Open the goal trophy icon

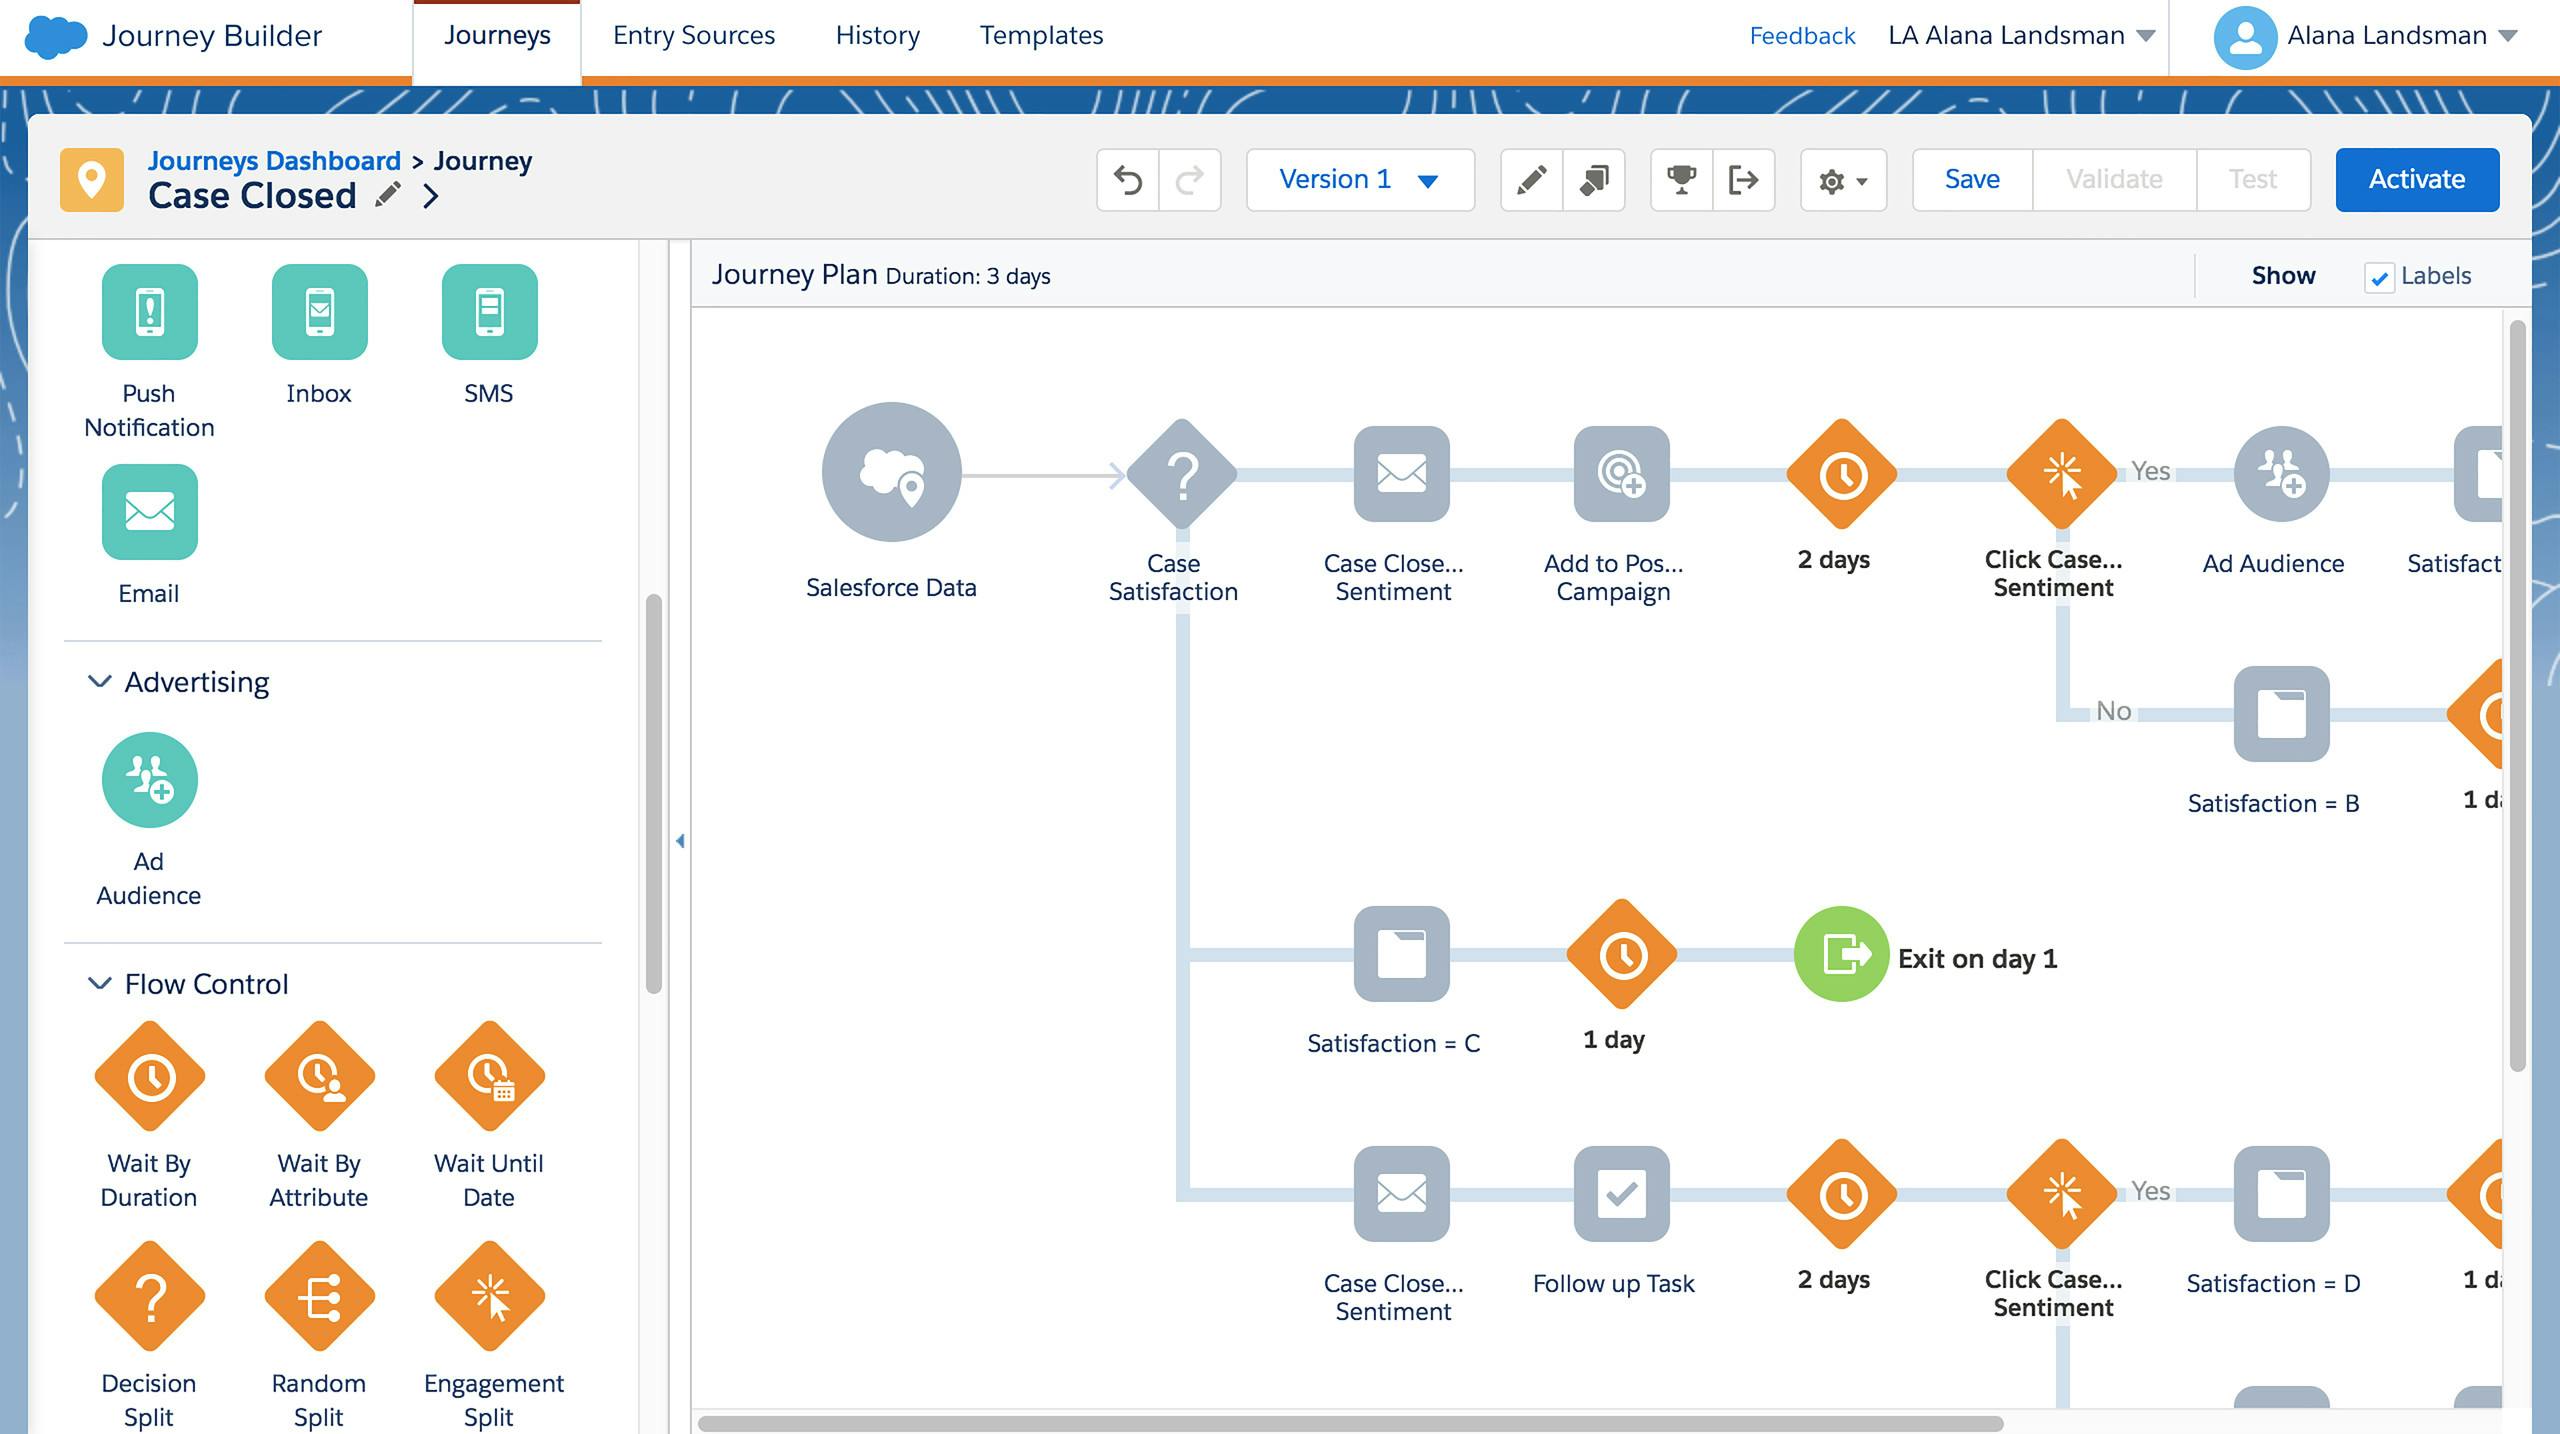click(1682, 180)
